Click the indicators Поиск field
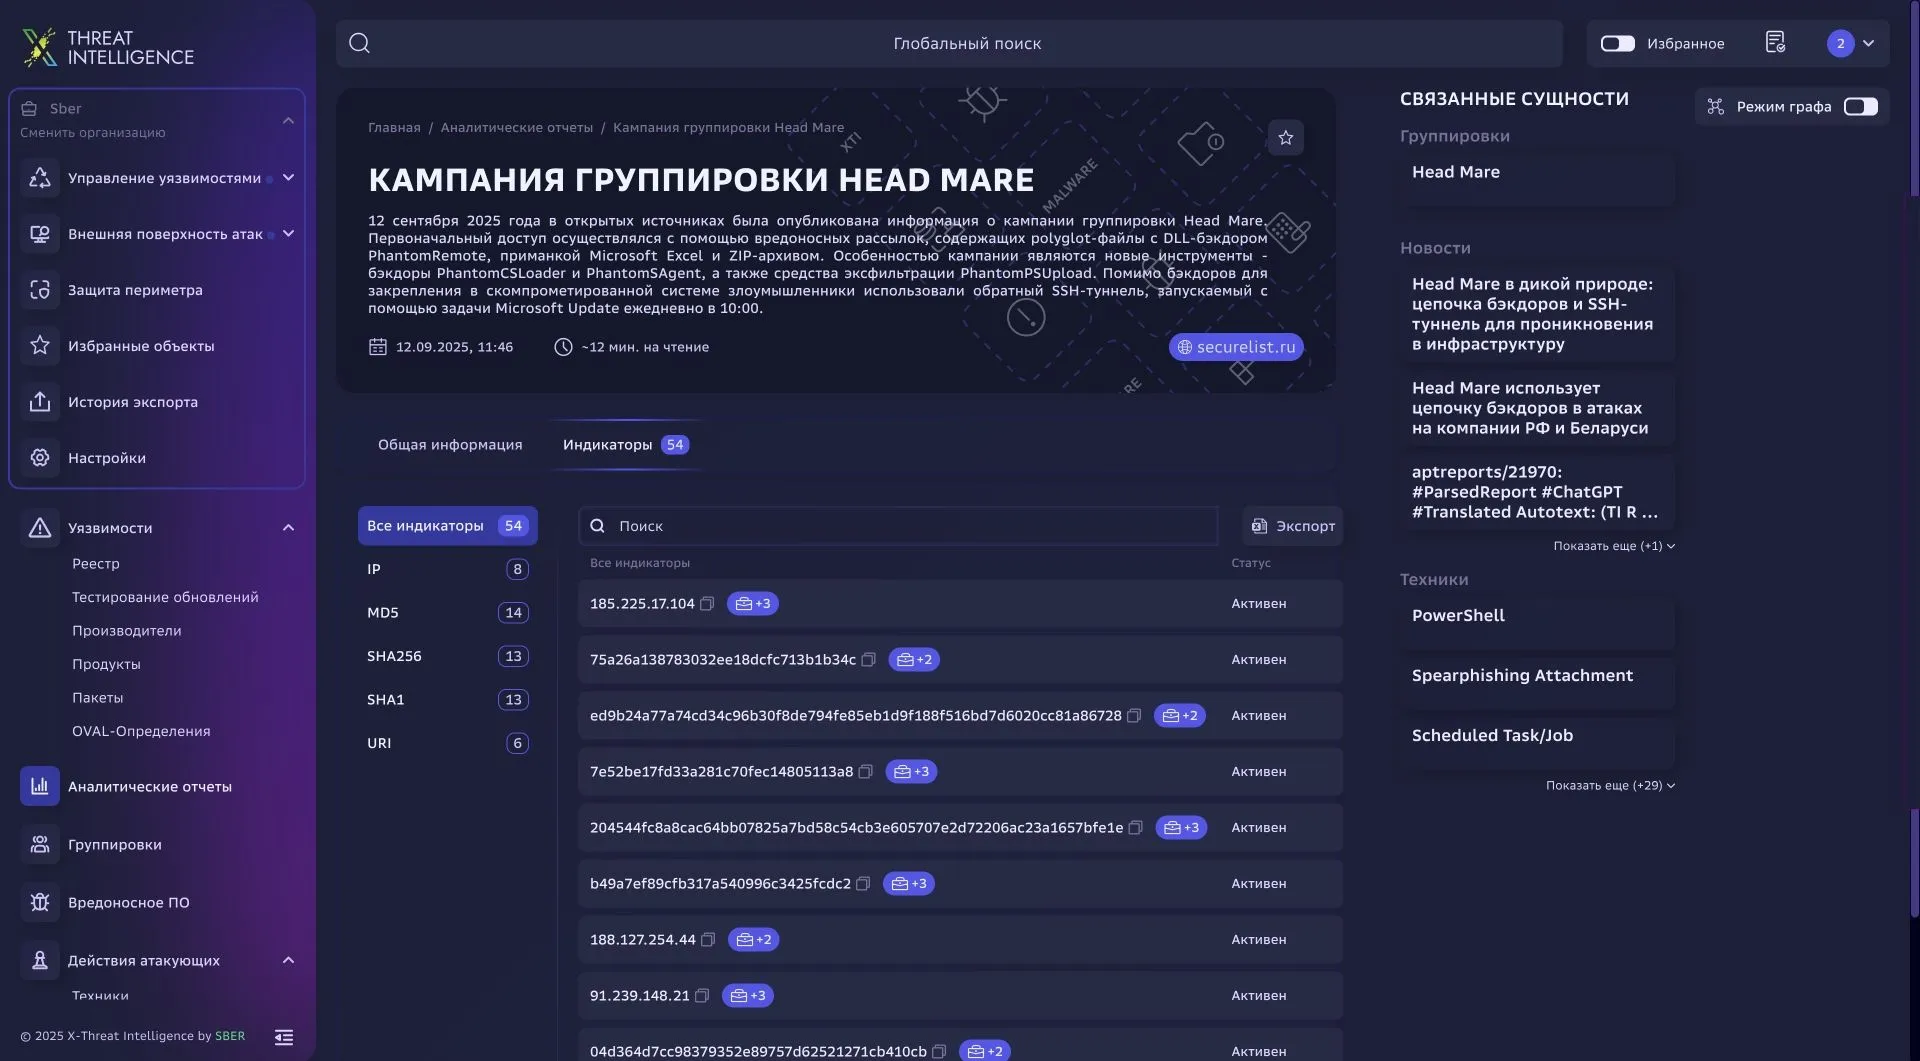The width and height of the screenshot is (1920, 1061). [x=898, y=526]
